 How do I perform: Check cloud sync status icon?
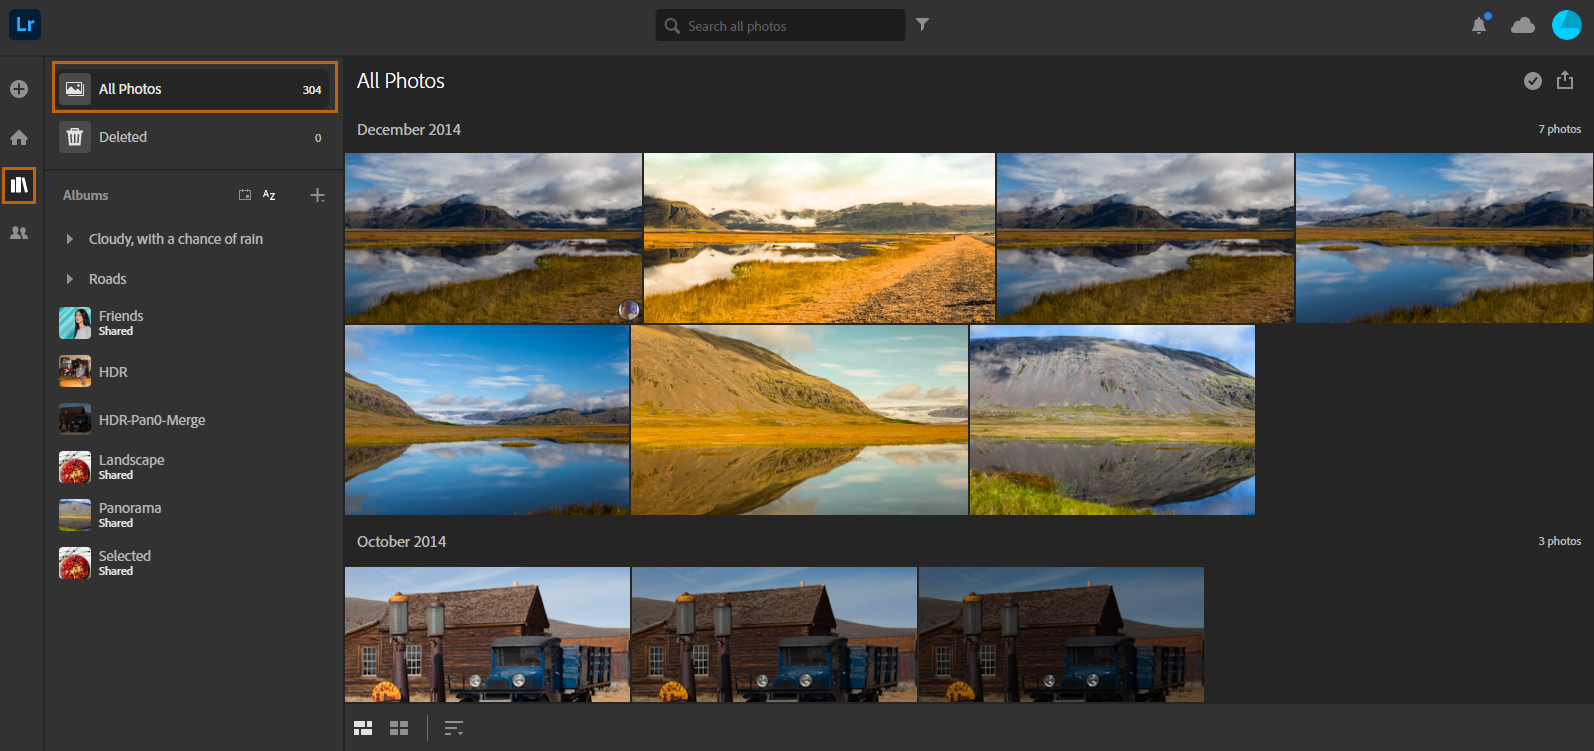1523,25
